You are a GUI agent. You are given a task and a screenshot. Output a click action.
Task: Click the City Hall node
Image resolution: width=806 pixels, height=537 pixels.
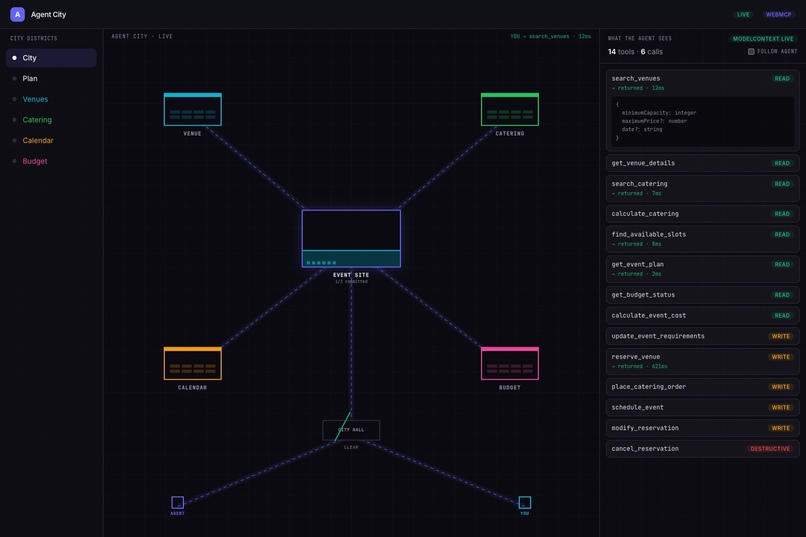[351, 430]
